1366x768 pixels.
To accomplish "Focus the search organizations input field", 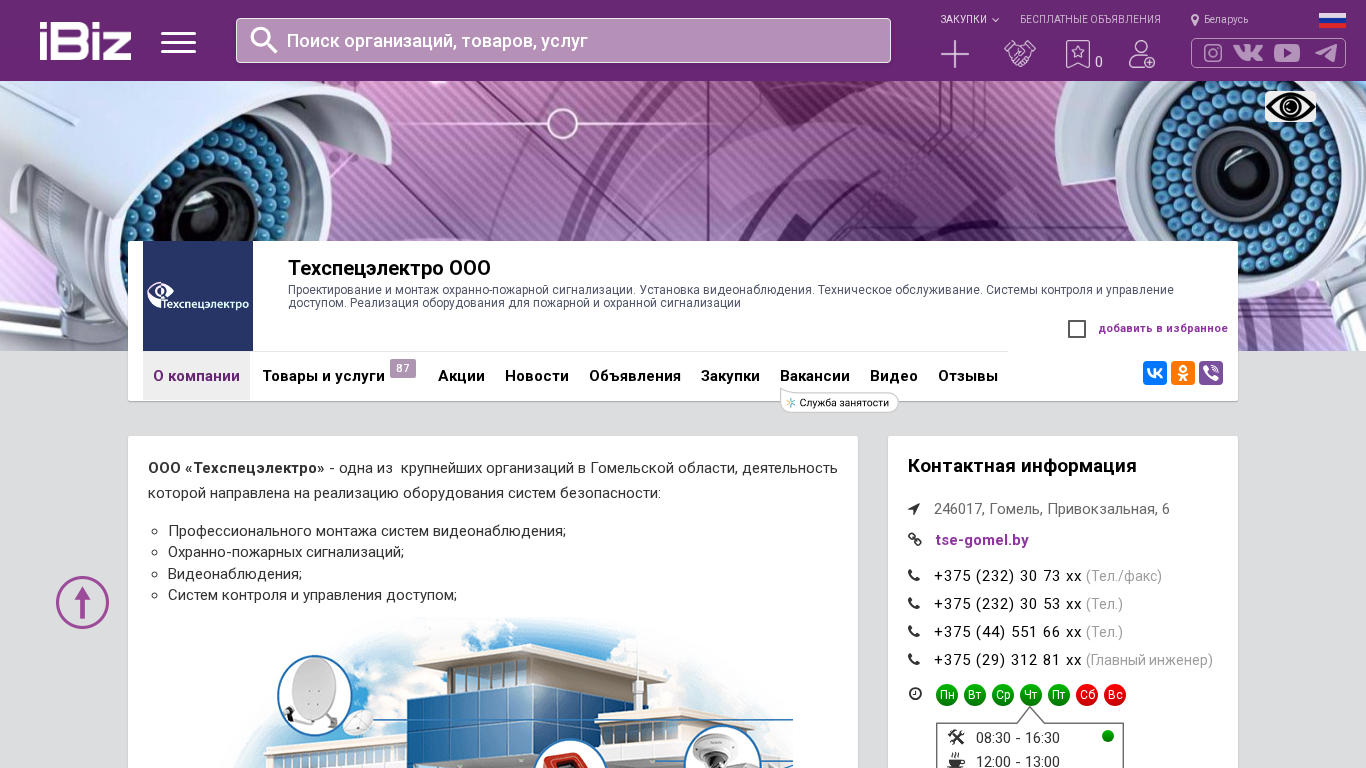I will 563,40.
